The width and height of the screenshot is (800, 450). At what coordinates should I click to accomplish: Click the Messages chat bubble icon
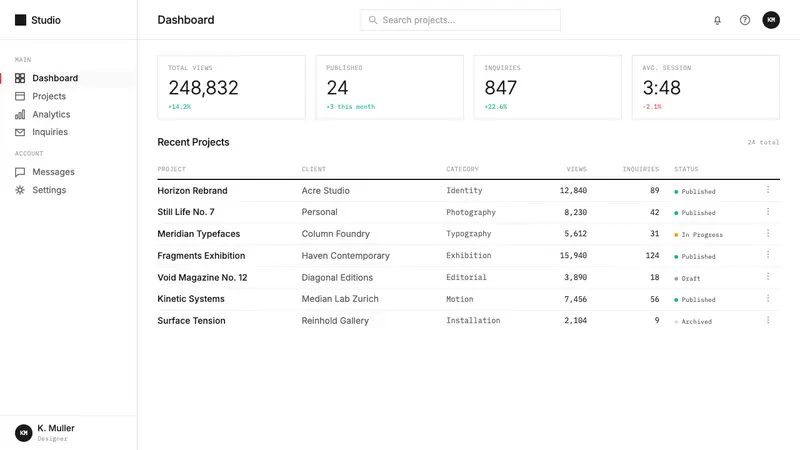click(x=20, y=172)
